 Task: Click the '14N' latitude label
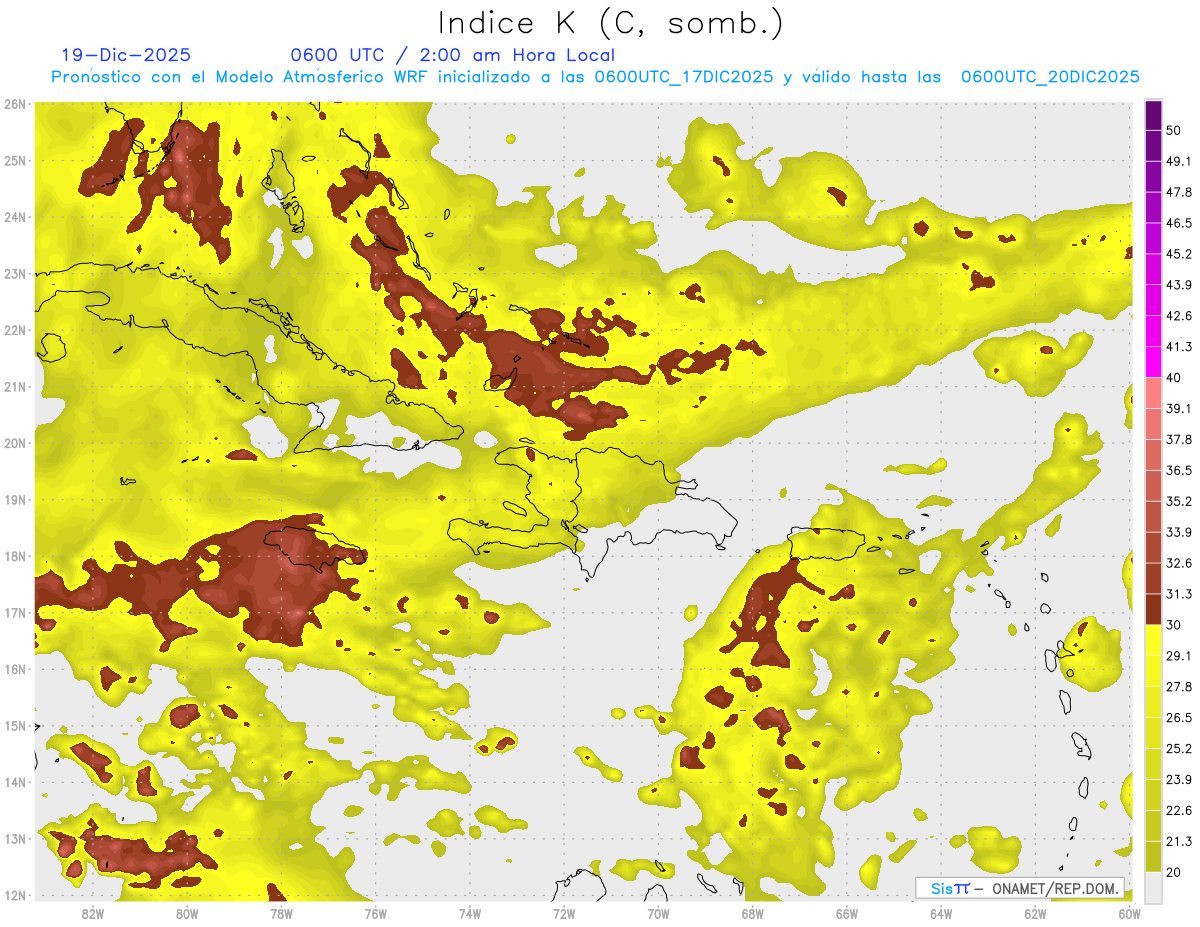[14, 782]
